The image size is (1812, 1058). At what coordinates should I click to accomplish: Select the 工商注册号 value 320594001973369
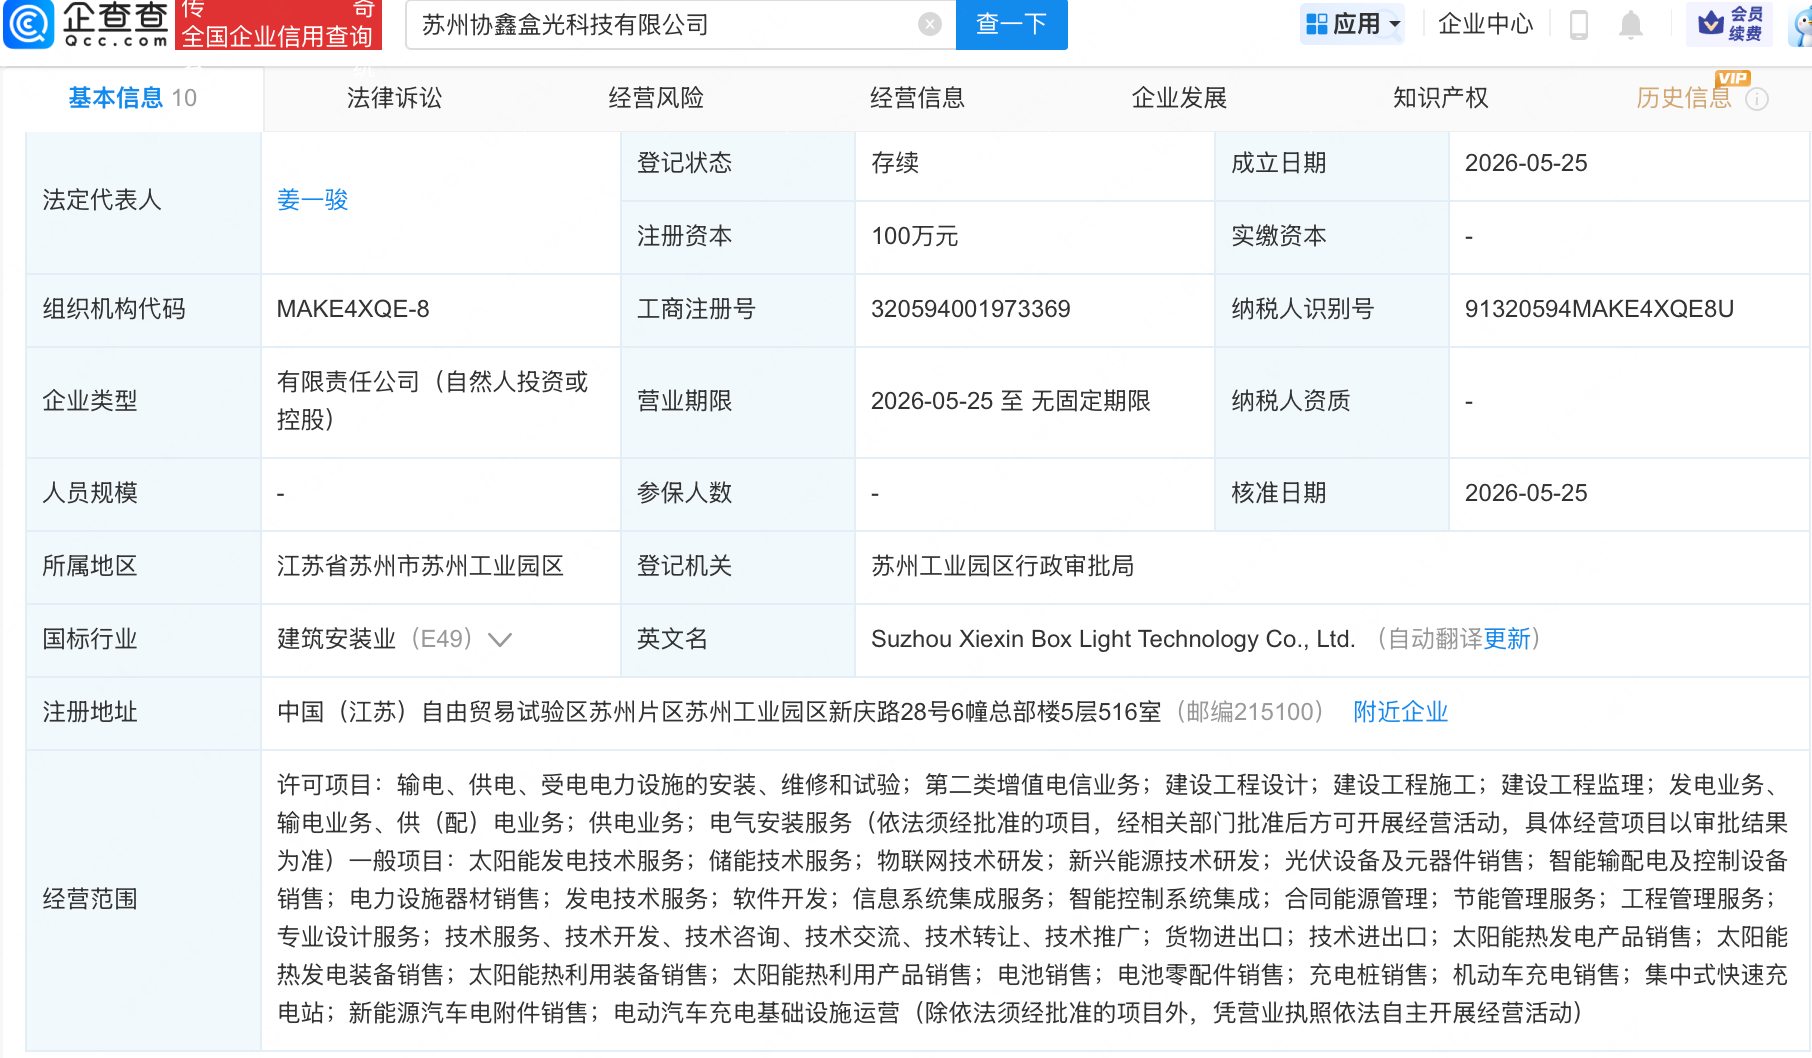tap(970, 309)
